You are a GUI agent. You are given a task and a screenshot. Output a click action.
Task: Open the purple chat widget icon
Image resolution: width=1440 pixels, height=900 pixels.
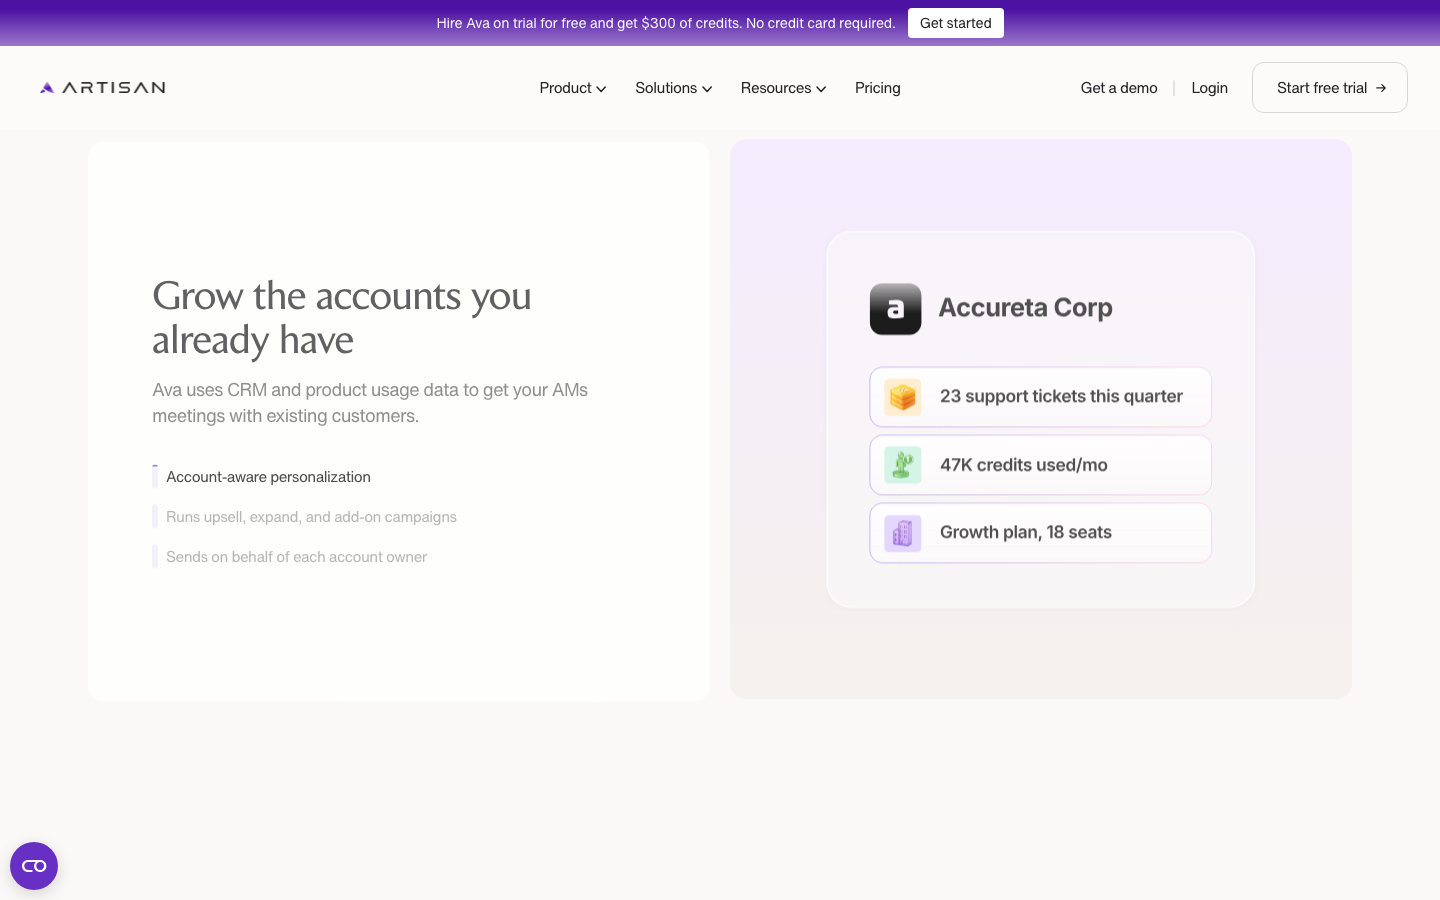34,866
